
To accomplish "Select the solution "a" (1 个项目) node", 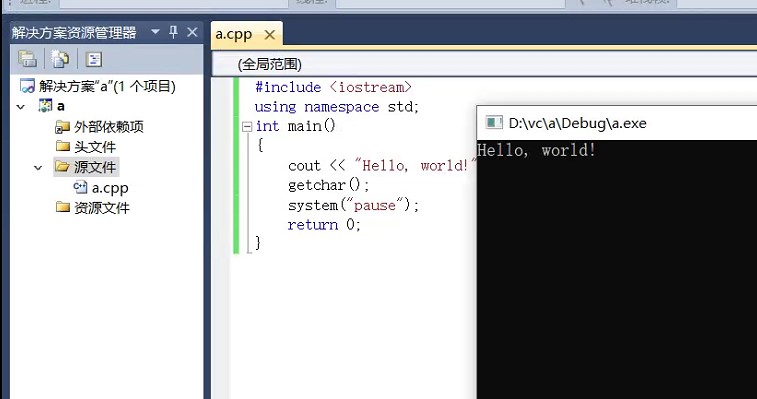I will (x=107, y=86).
